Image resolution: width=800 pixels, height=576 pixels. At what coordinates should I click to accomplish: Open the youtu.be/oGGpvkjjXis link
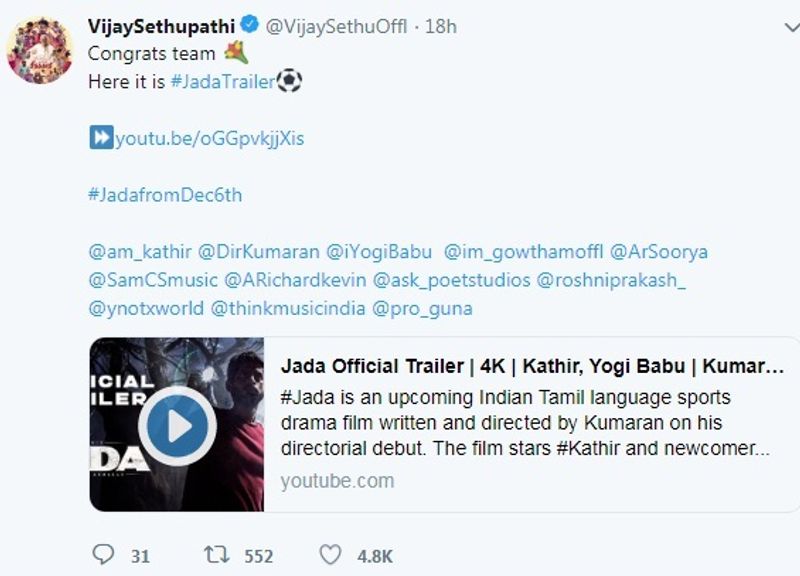[x=209, y=138]
